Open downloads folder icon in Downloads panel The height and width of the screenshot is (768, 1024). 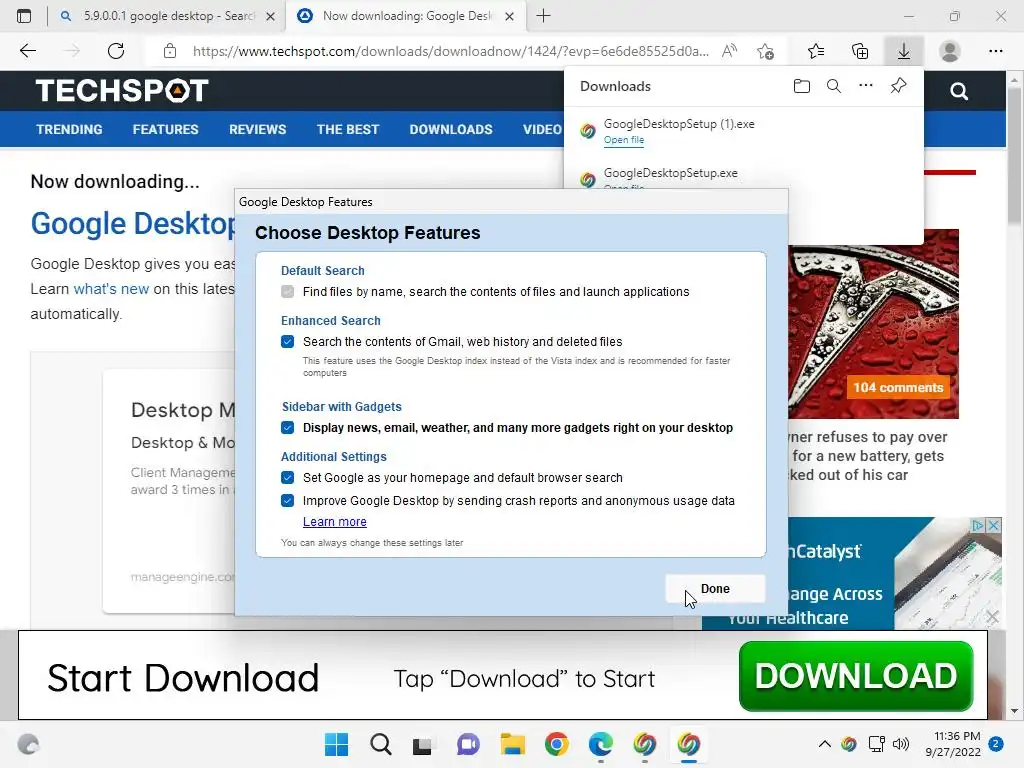coord(802,86)
